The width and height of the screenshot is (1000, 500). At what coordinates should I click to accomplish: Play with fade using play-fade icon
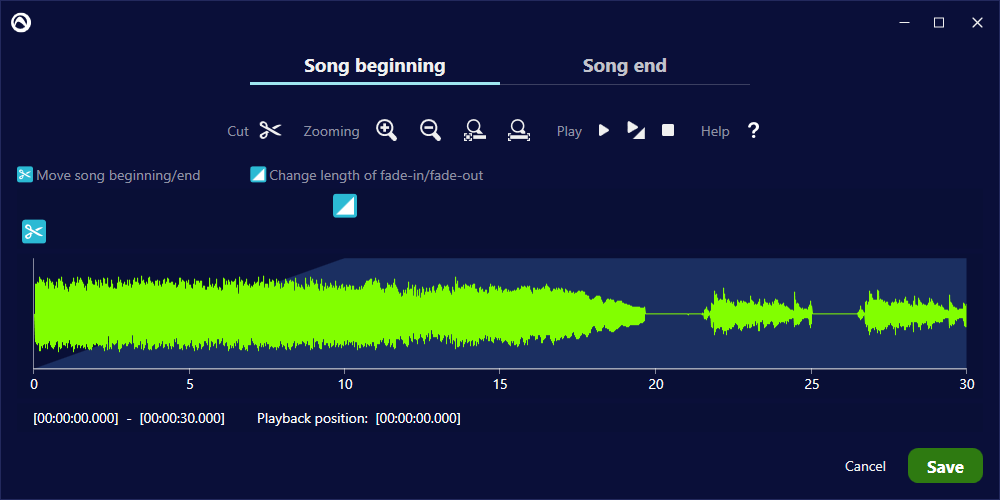(x=636, y=131)
